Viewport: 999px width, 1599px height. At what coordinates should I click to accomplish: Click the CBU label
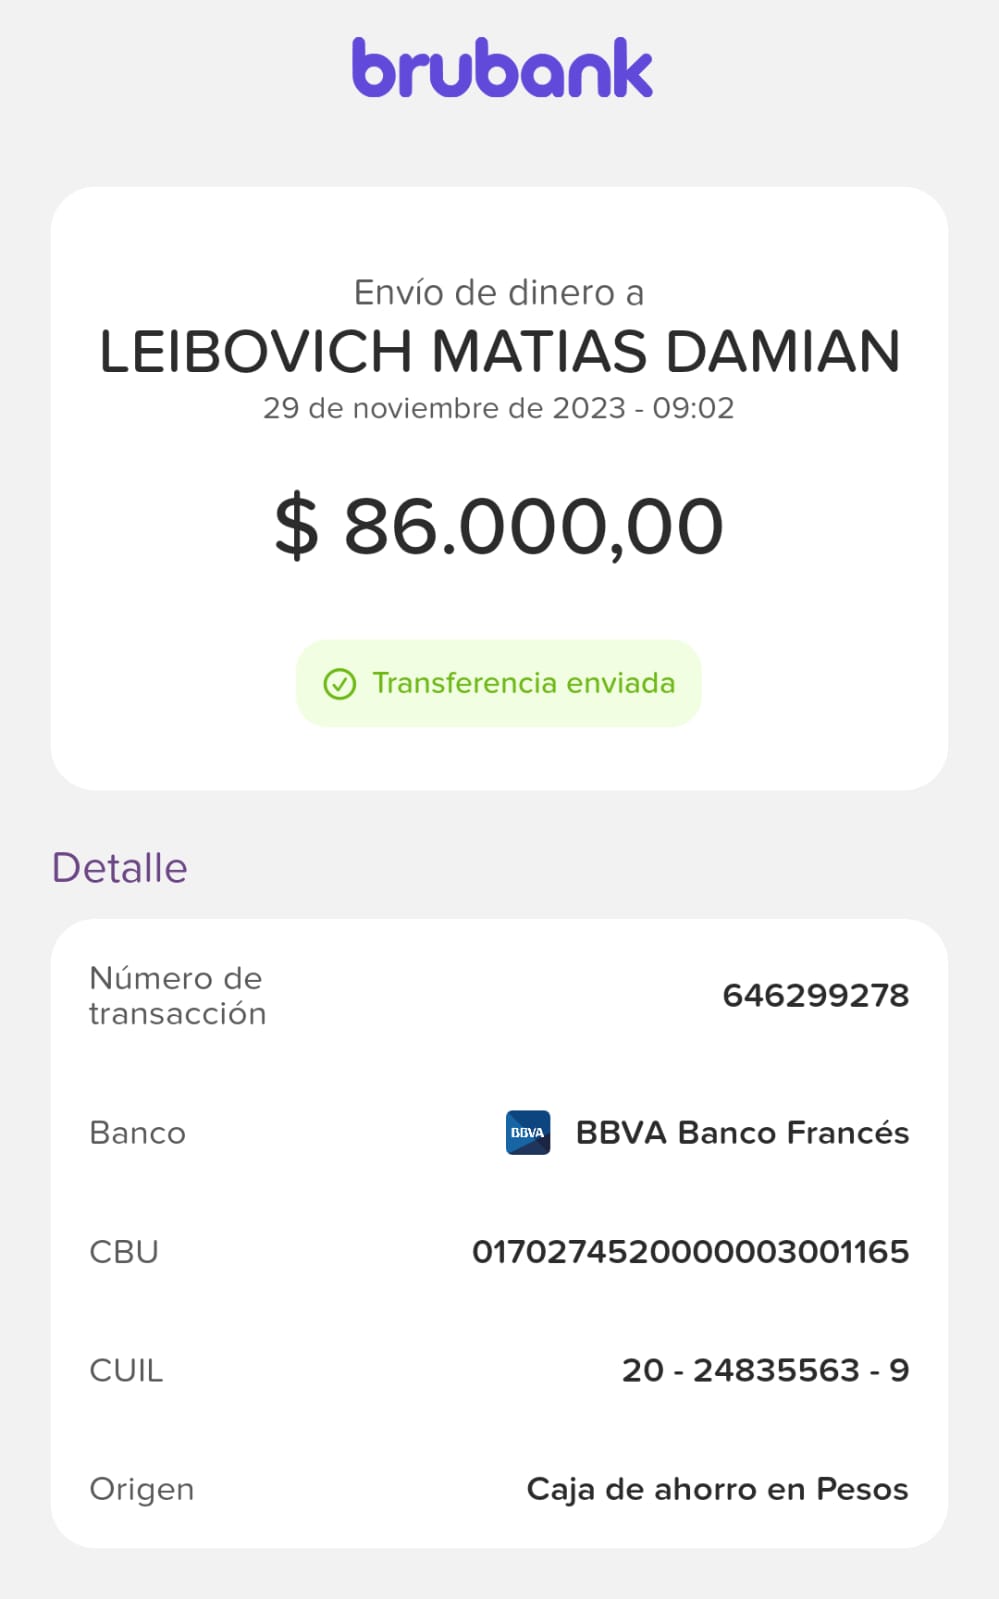[124, 1252]
